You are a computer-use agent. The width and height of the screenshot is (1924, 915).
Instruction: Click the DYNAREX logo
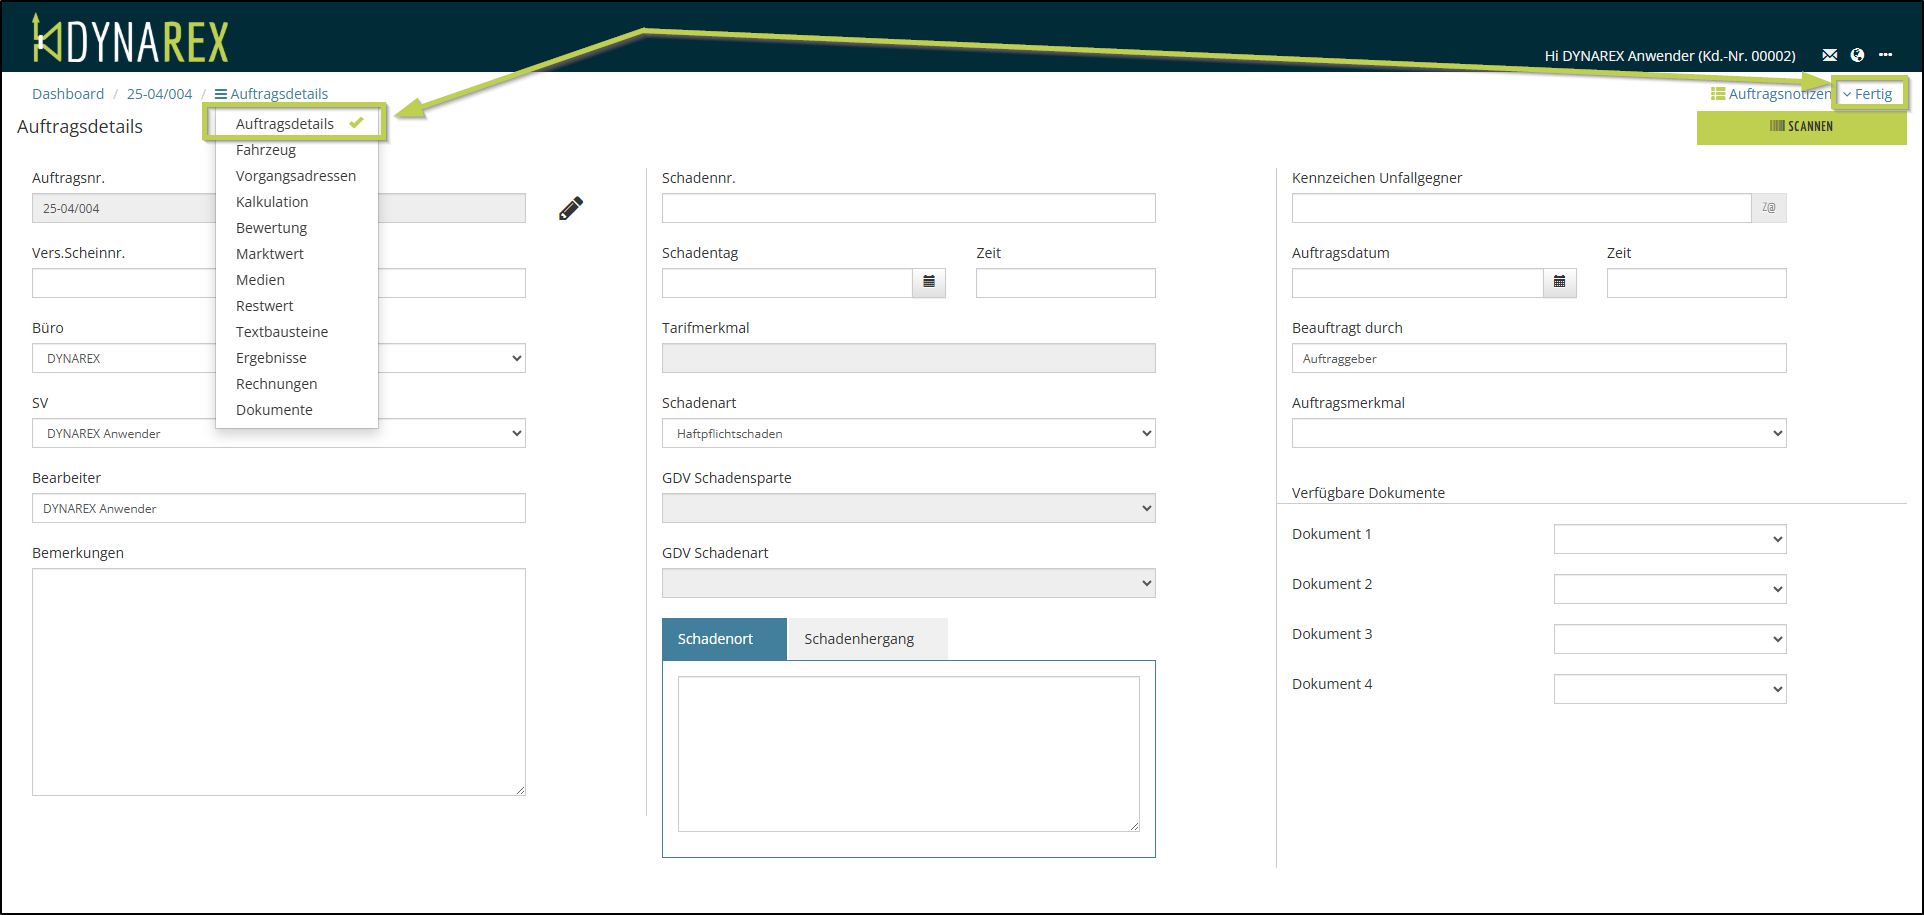(x=131, y=40)
